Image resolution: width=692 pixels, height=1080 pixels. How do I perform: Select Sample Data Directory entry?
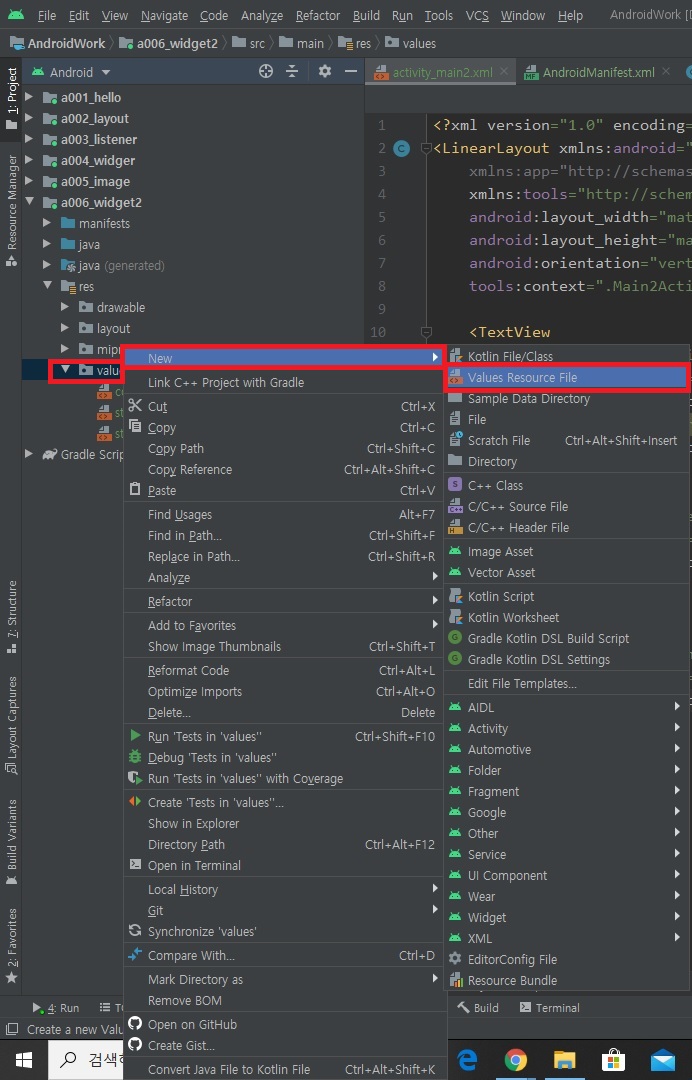click(x=567, y=398)
